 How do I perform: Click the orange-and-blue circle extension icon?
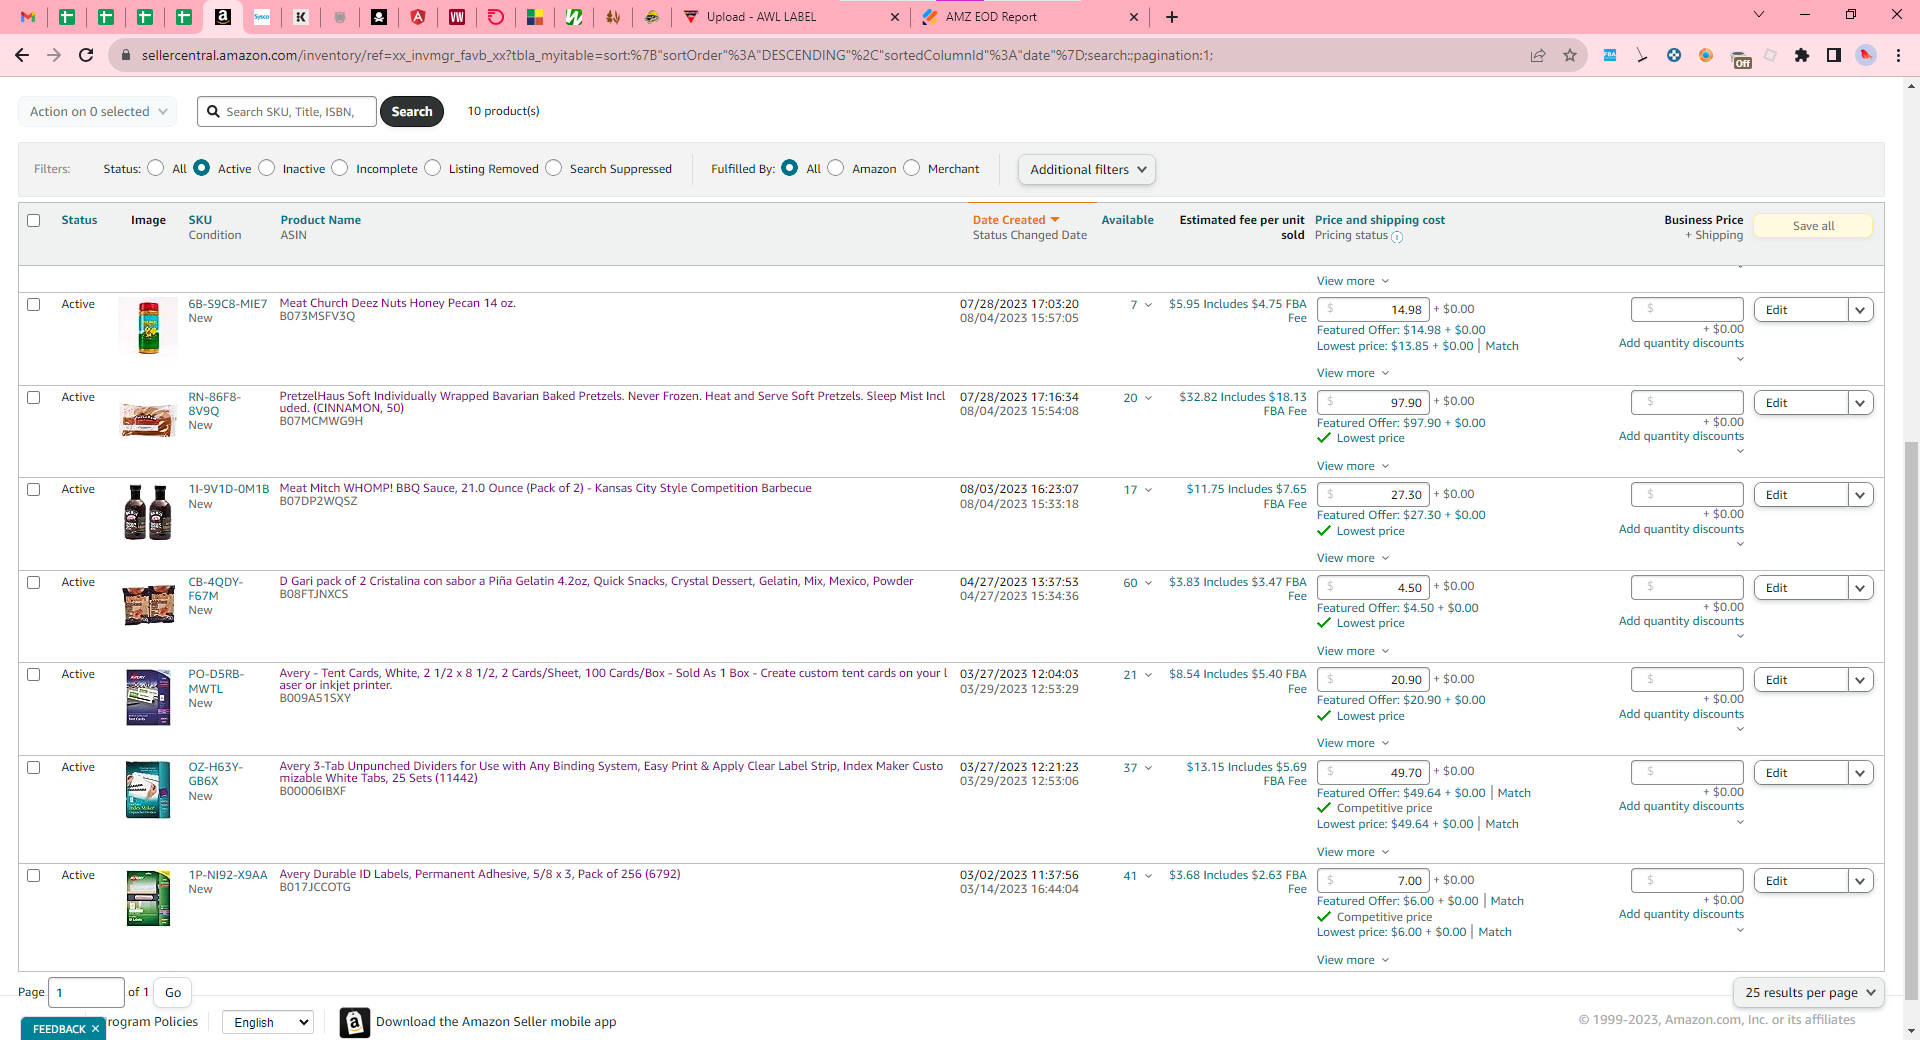pos(1706,55)
